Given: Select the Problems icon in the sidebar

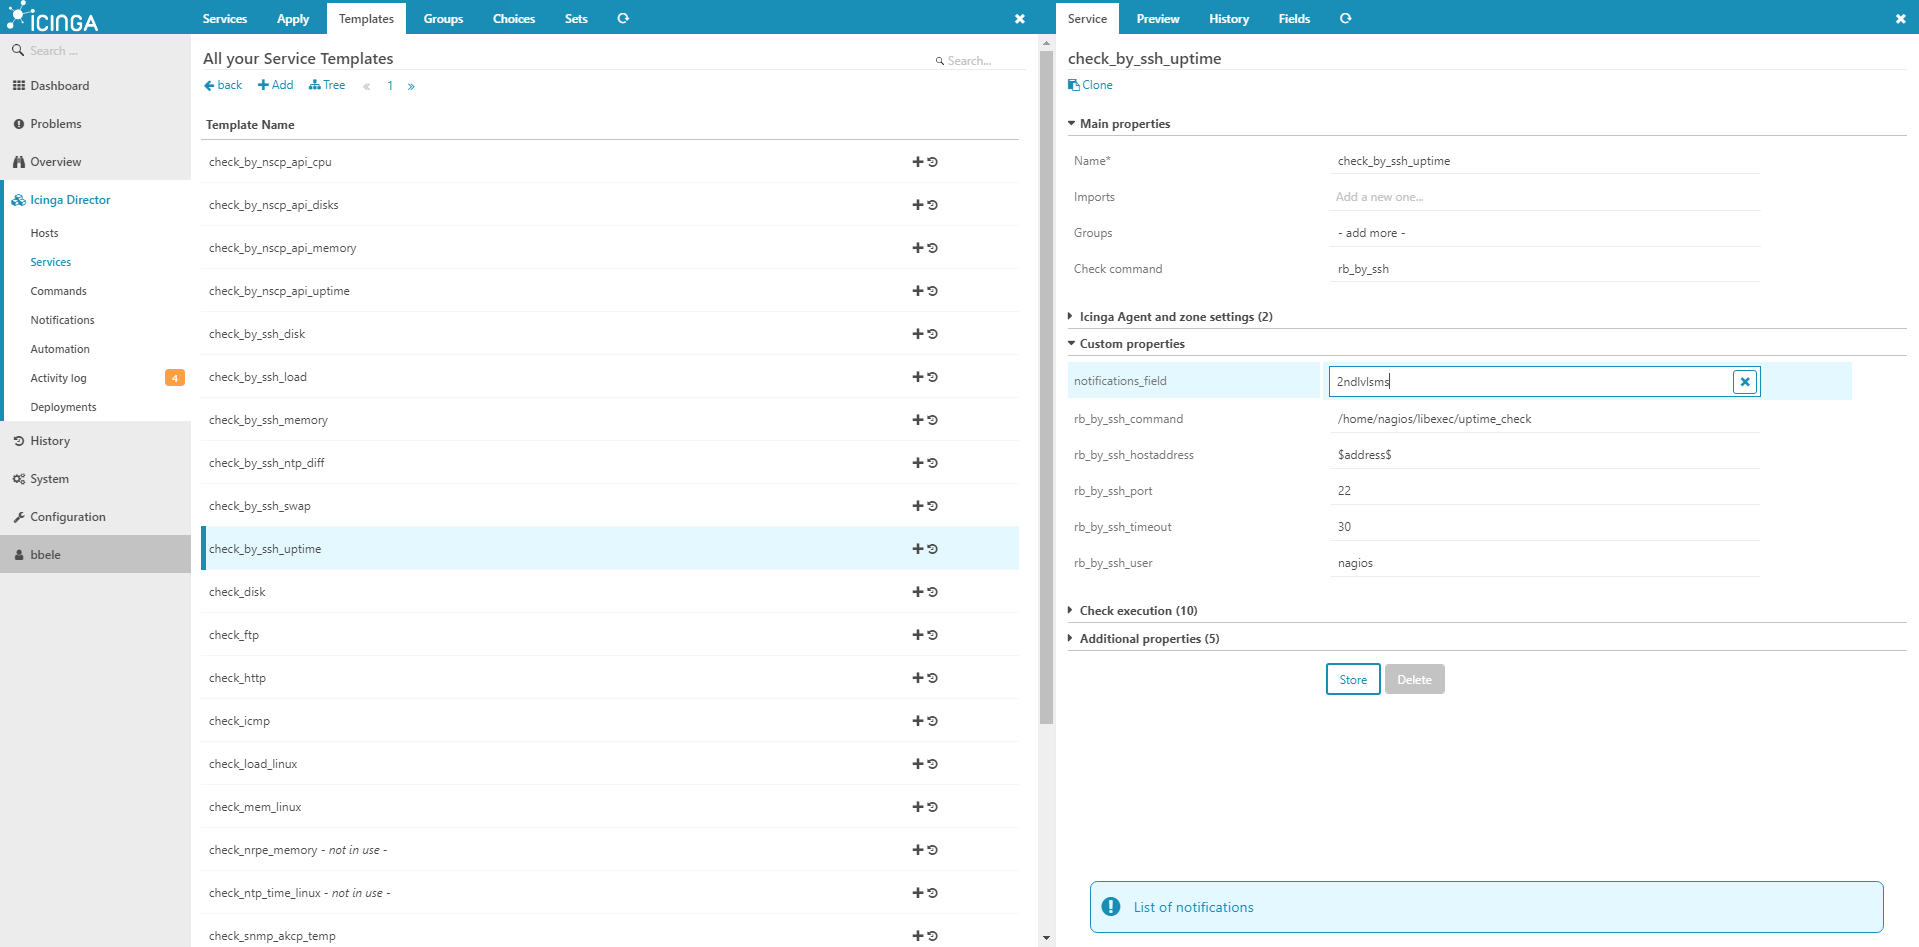Looking at the screenshot, I should coord(18,123).
